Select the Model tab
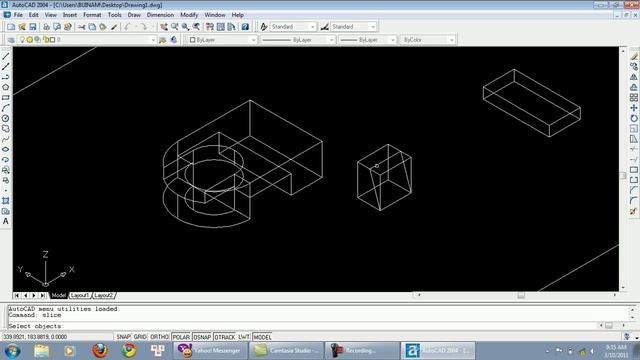The image size is (640, 360). pyautogui.click(x=58, y=295)
